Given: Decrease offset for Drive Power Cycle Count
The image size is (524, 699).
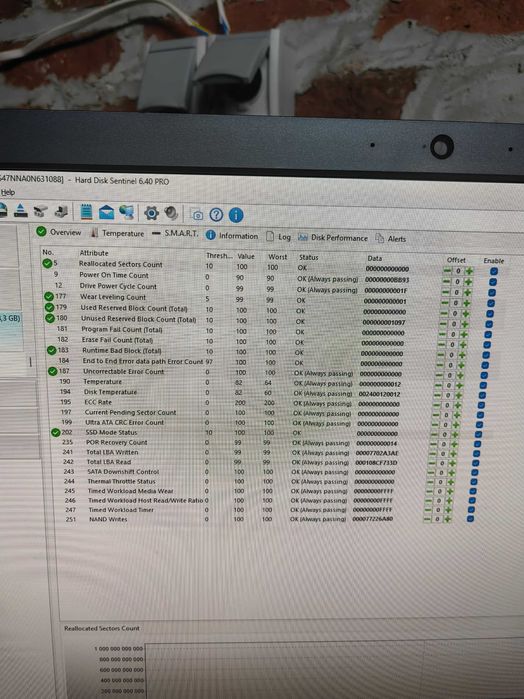Looking at the screenshot, I should pyautogui.click(x=446, y=292).
